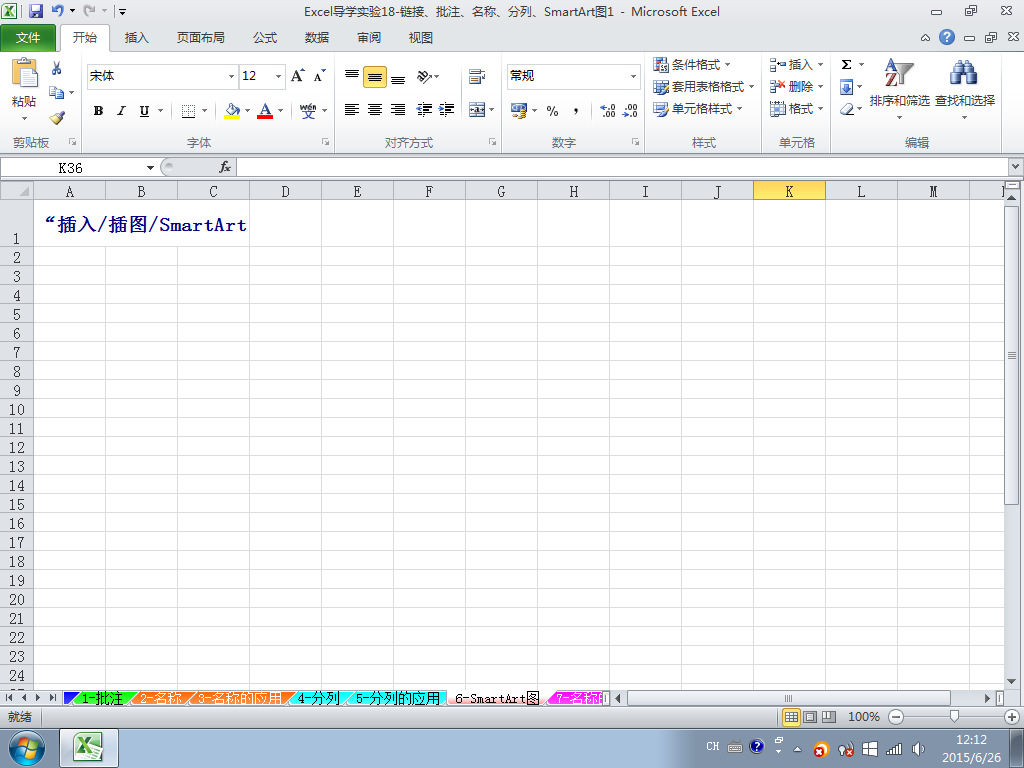Image resolution: width=1024 pixels, height=768 pixels.
Task: Toggle Bold formatting
Action: pyautogui.click(x=98, y=111)
